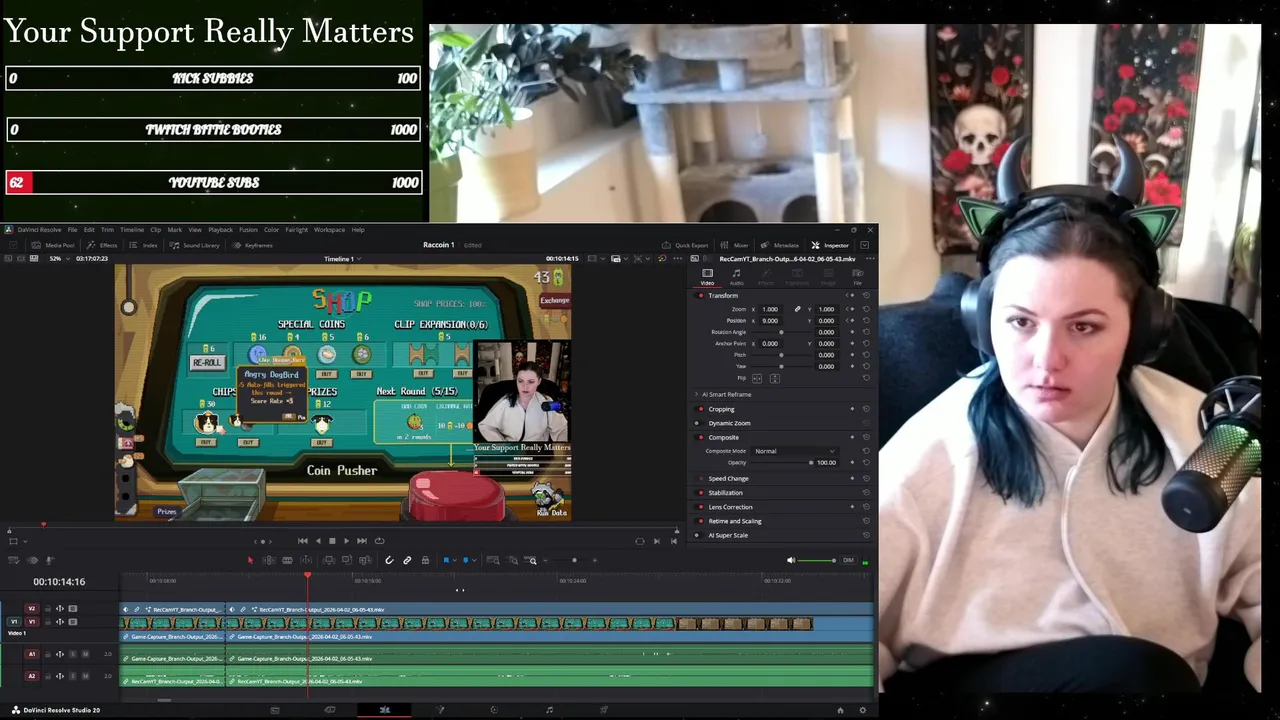
Task: Open the Timeline 1 name dropdown
Action: coord(343,259)
